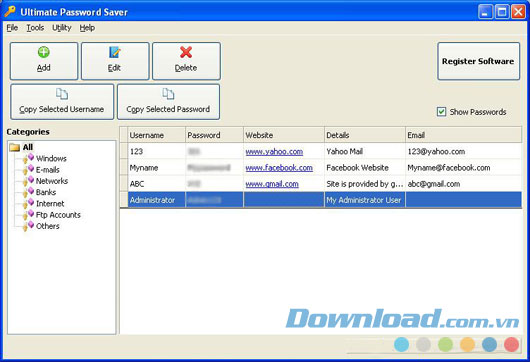This screenshot has width=530, height=362.
Task: Click the Facebook Website details cell
Action: [365, 168]
